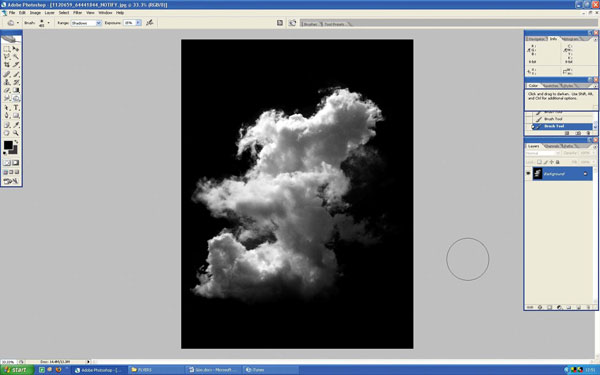Switch to the Swatches tab

(551, 85)
